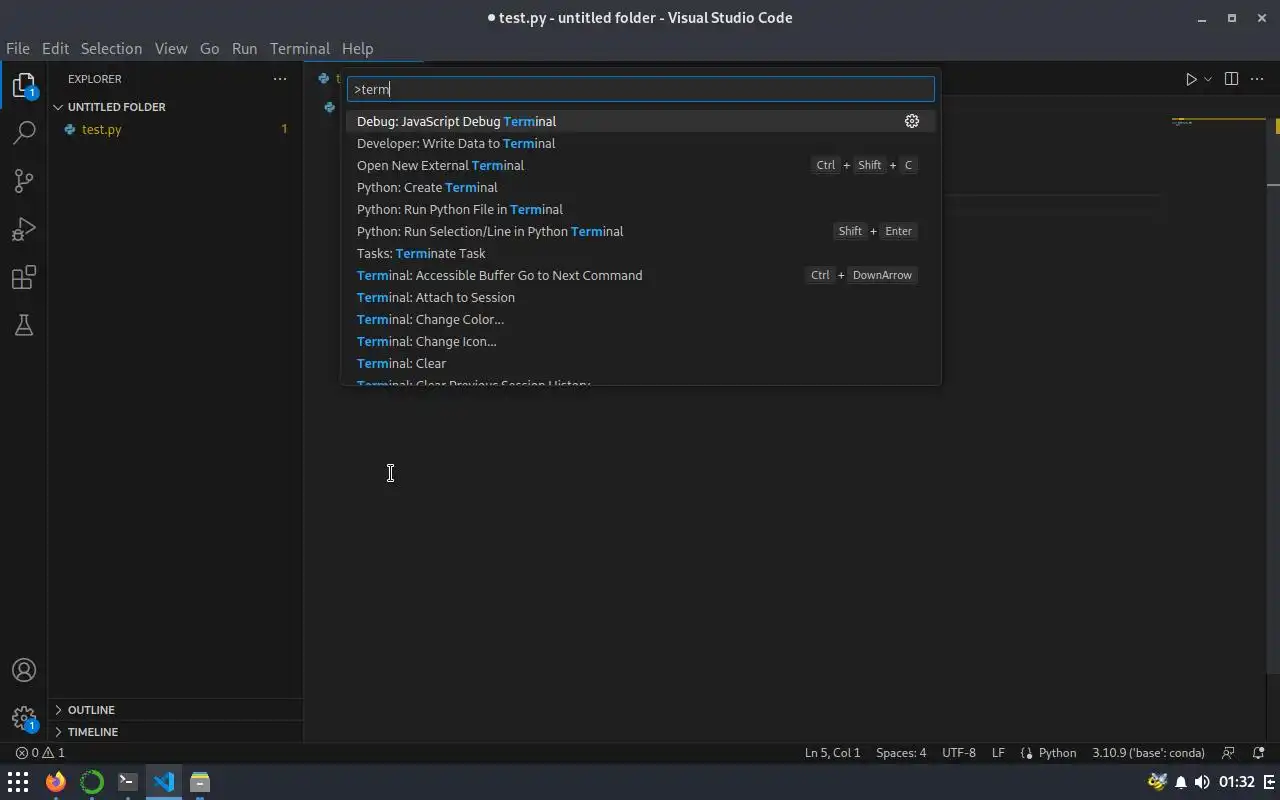
Task: Open the Go menu
Action: tap(209, 48)
